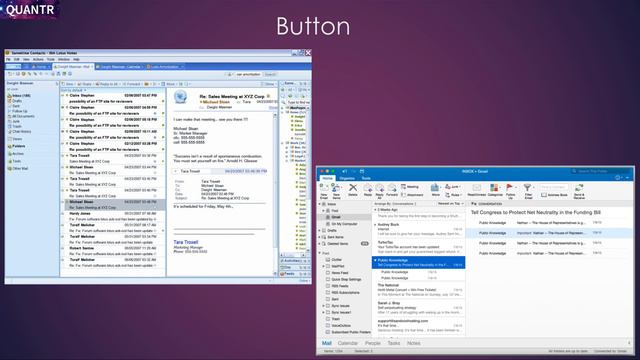Click Mail in Outlook bottom navigation
Viewport: 640px width, 360px height.
point(327,343)
